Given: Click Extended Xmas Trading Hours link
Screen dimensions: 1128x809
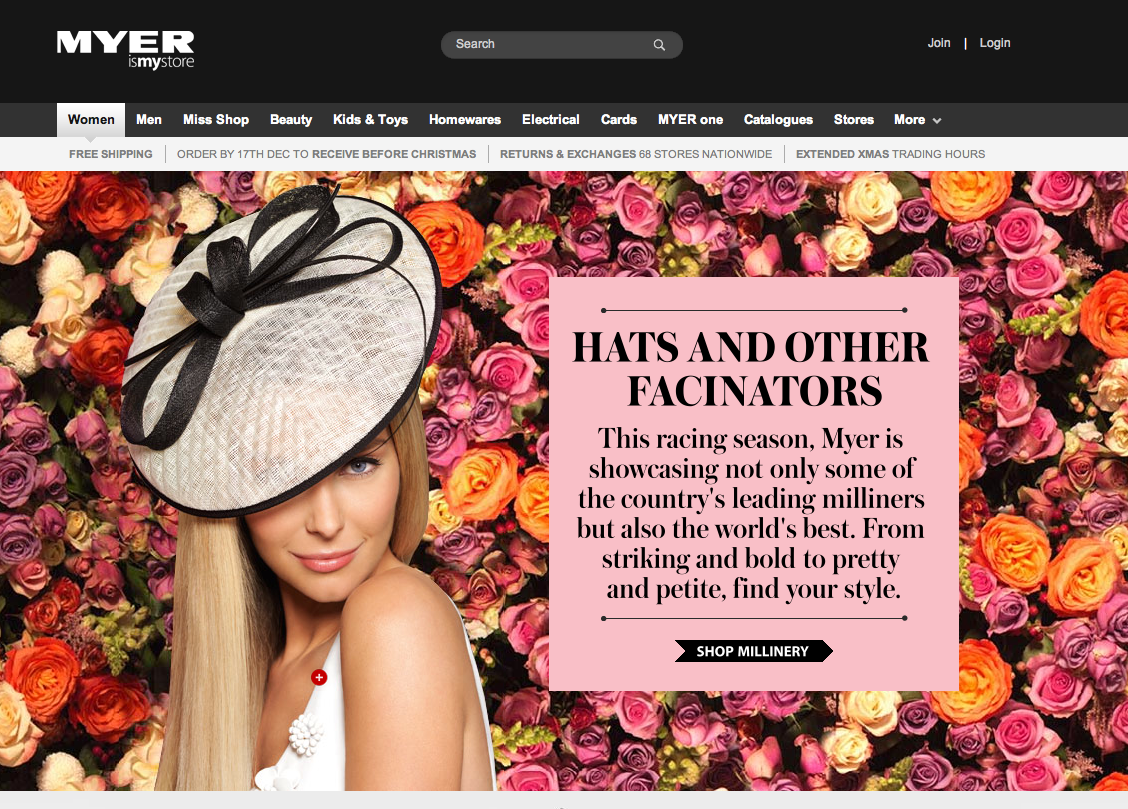Looking at the screenshot, I should coord(891,154).
